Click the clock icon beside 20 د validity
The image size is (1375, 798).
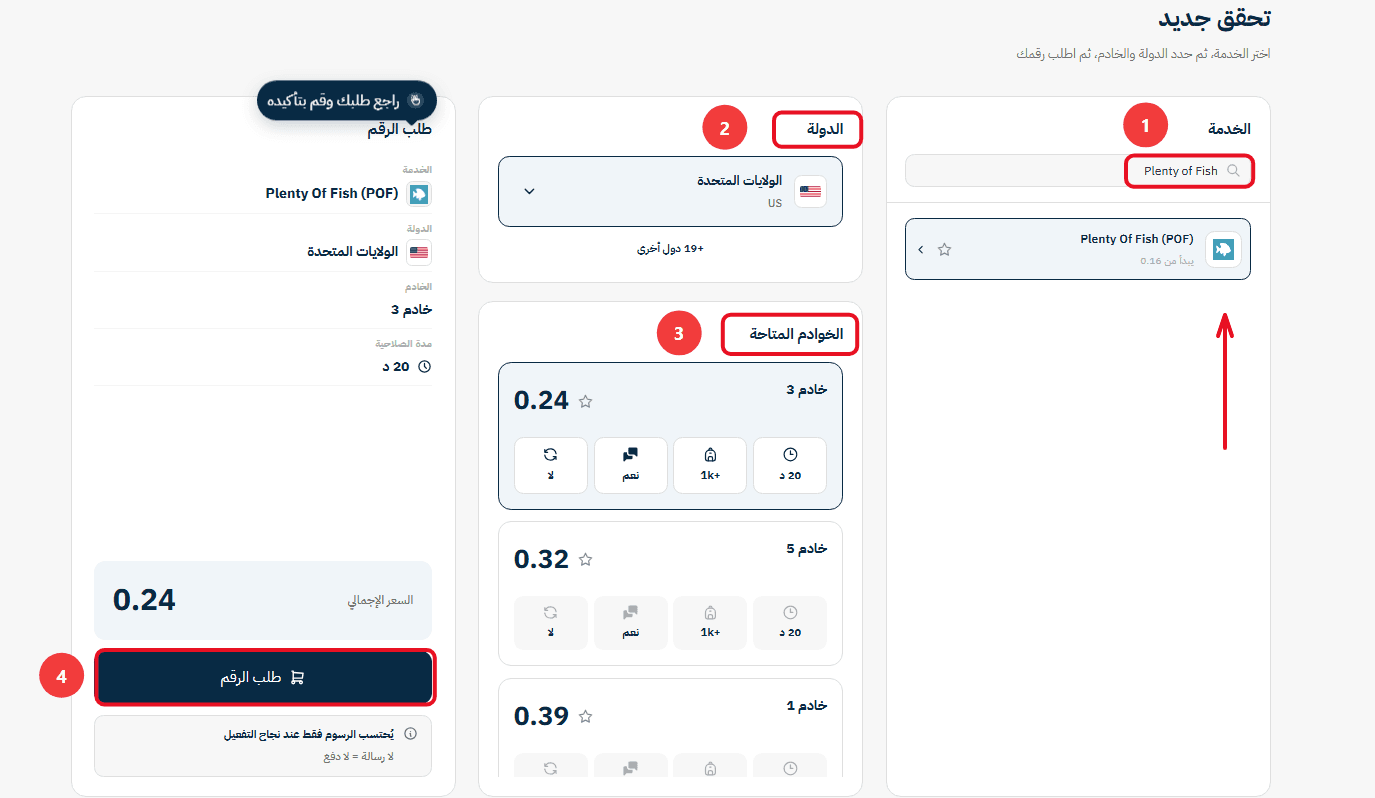pos(424,367)
